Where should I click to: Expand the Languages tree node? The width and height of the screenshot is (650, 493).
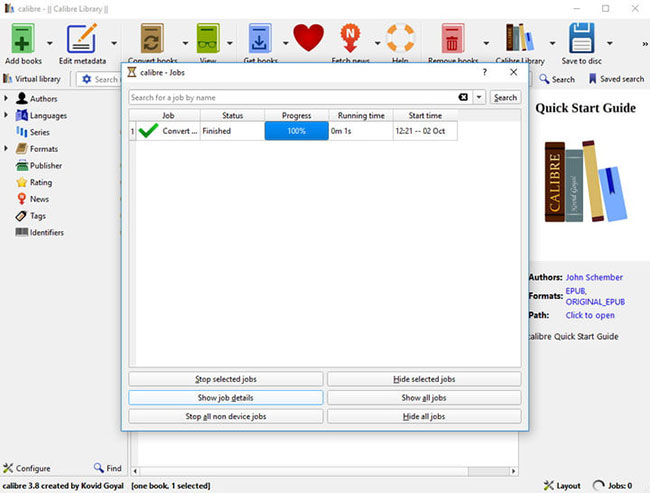(x=6, y=115)
